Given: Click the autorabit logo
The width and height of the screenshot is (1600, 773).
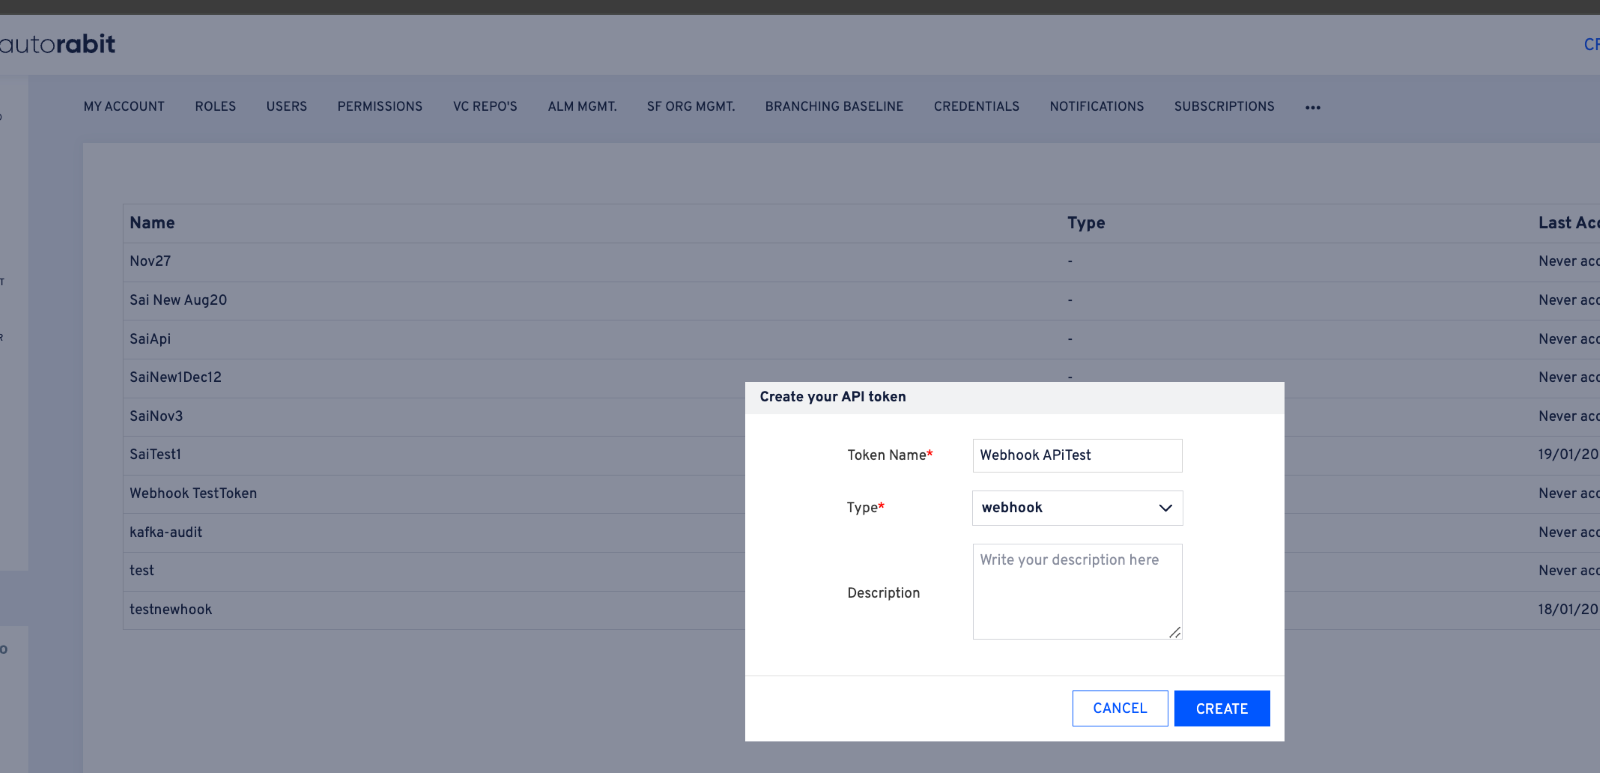Looking at the screenshot, I should pos(58,44).
